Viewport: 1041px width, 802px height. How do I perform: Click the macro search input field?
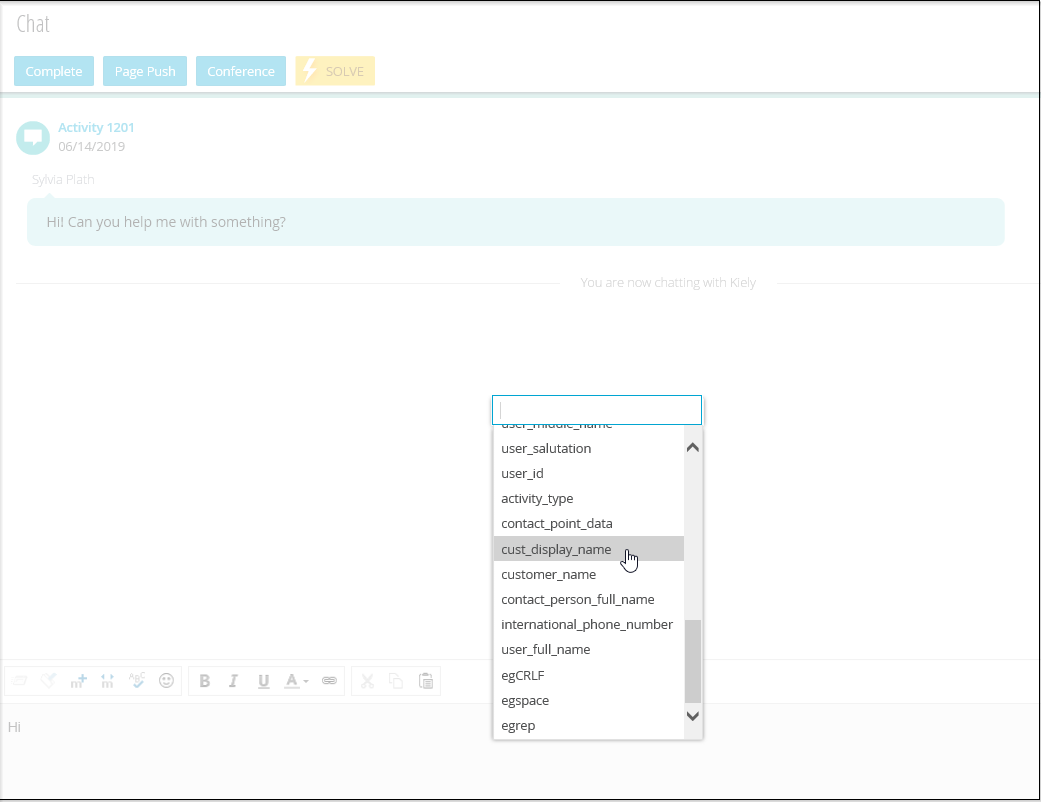597,410
